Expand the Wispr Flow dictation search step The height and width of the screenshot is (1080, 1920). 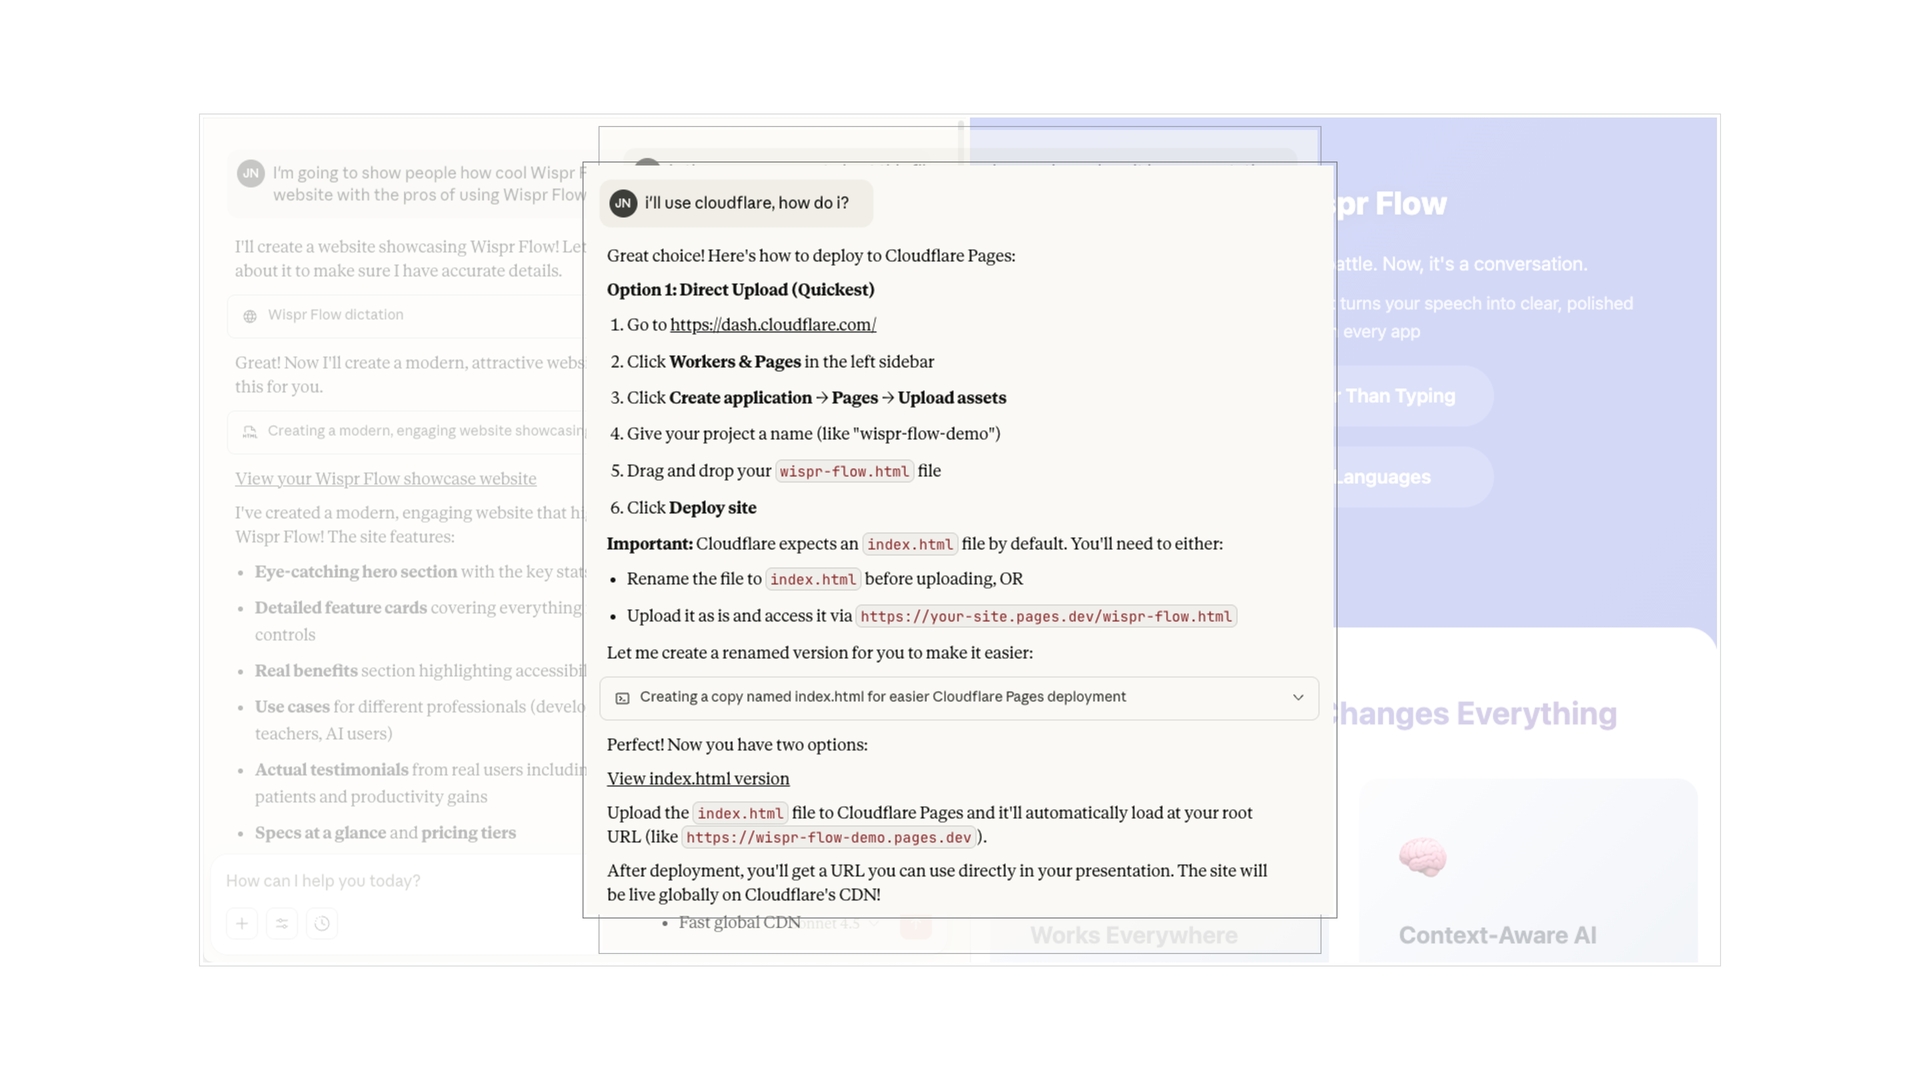(410, 315)
